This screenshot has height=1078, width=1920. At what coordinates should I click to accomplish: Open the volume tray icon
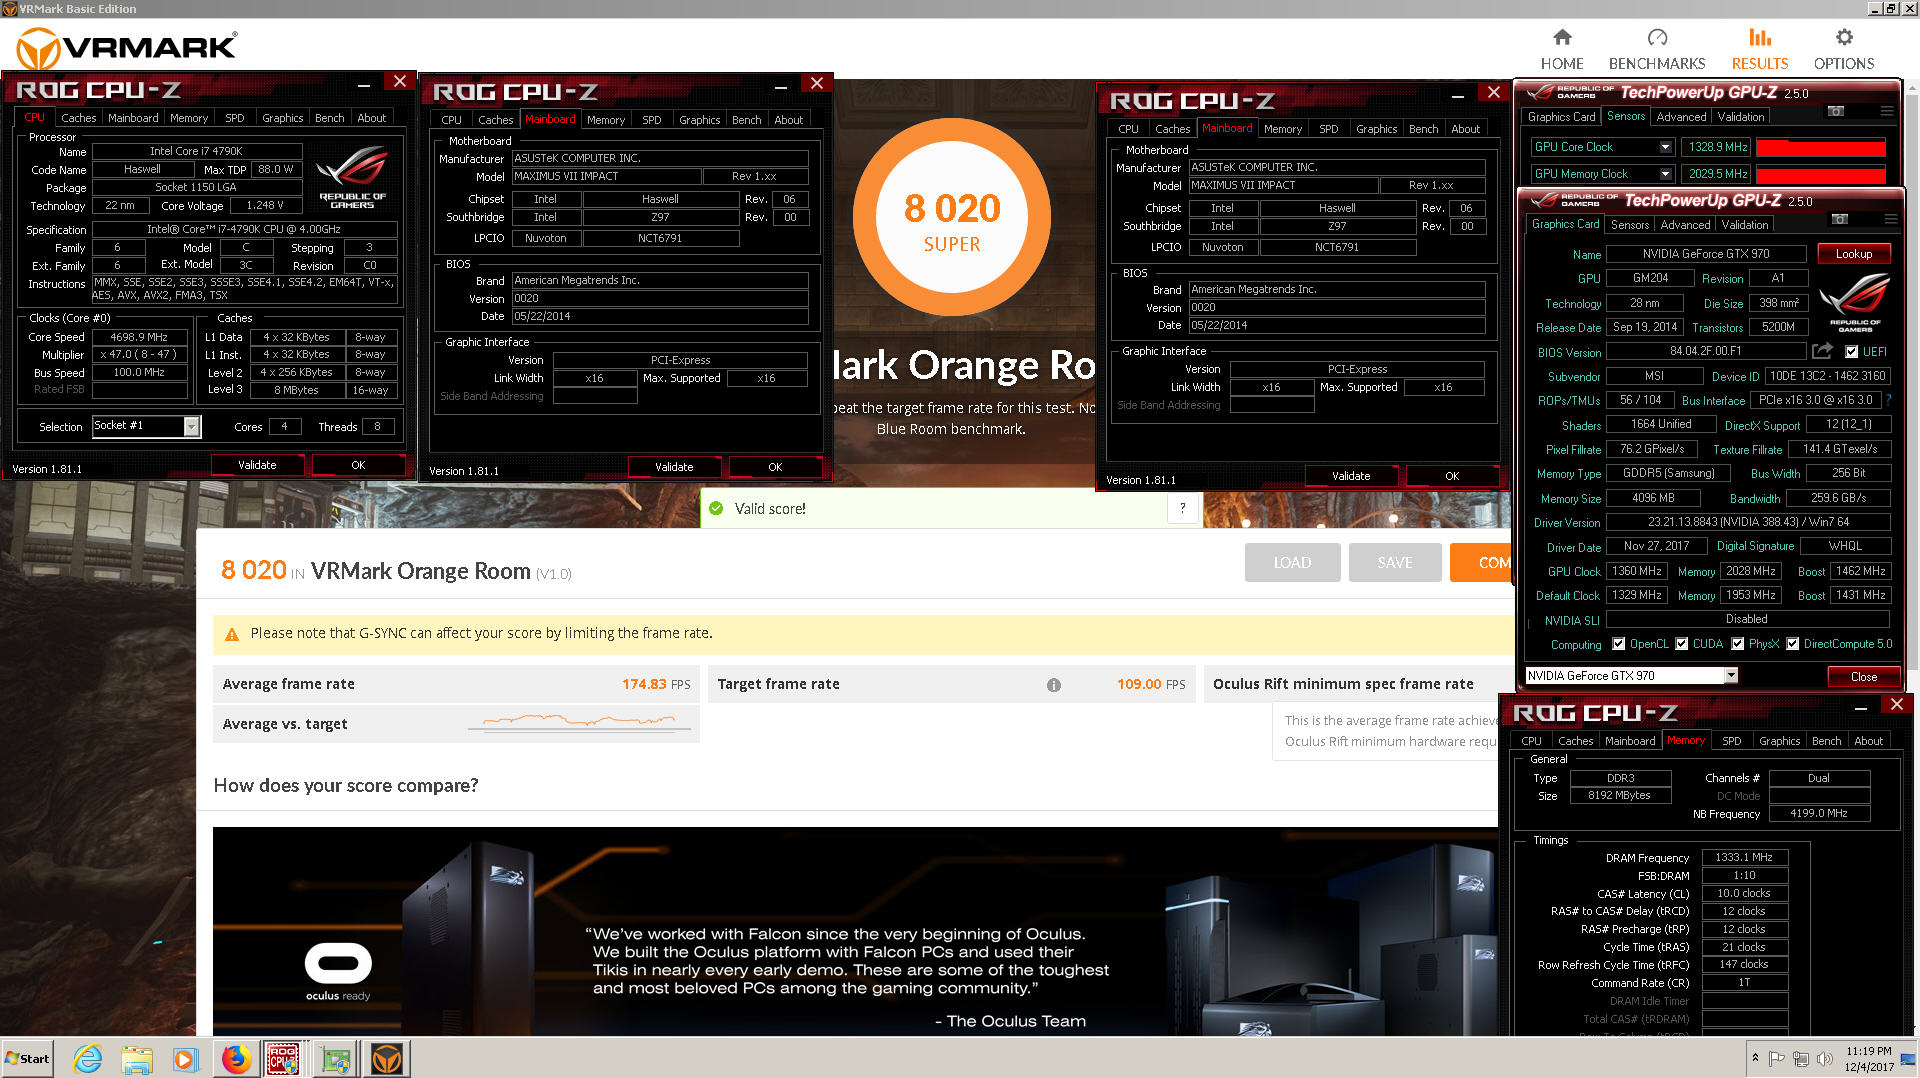(x=1824, y=1058)
